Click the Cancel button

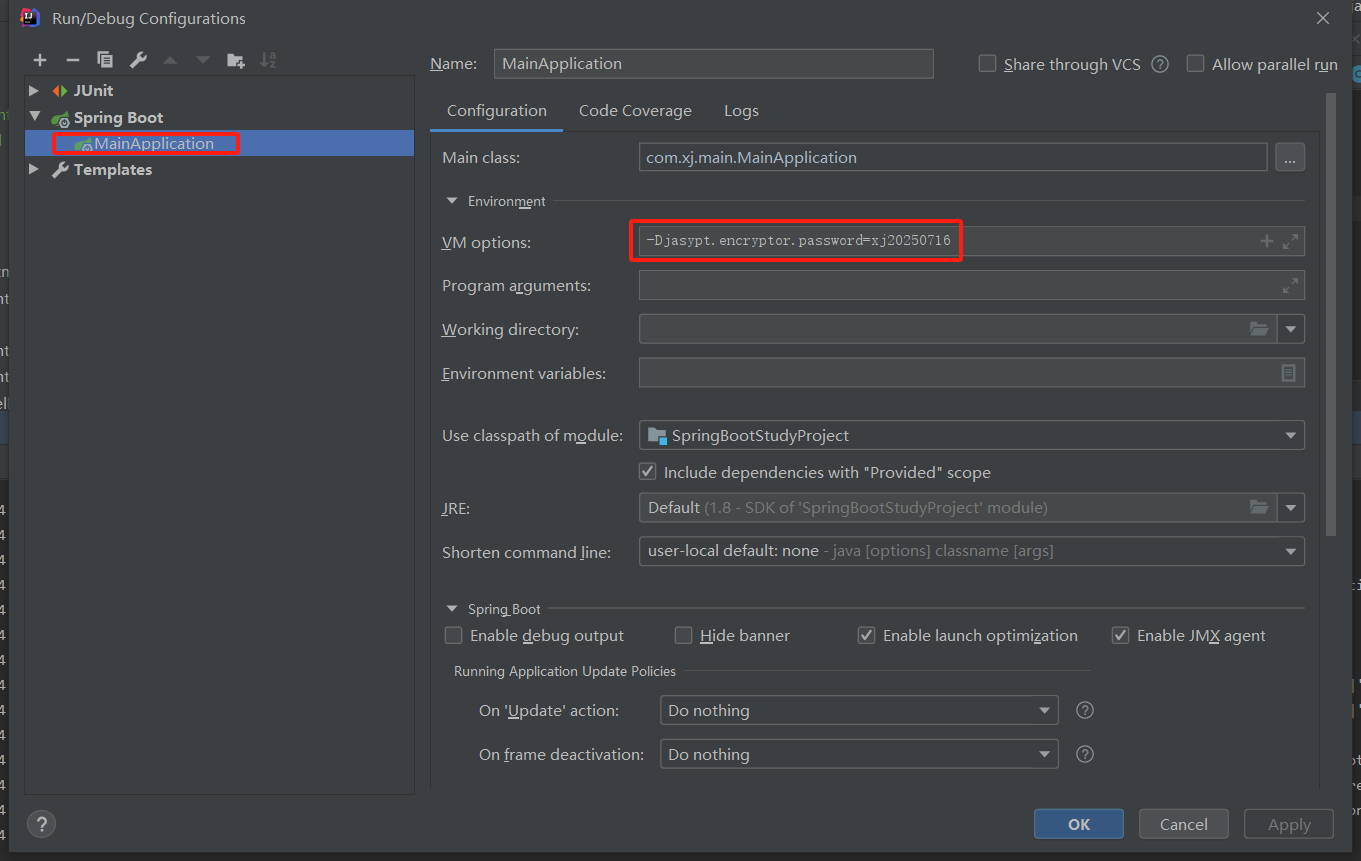[x=1184, y=824]
